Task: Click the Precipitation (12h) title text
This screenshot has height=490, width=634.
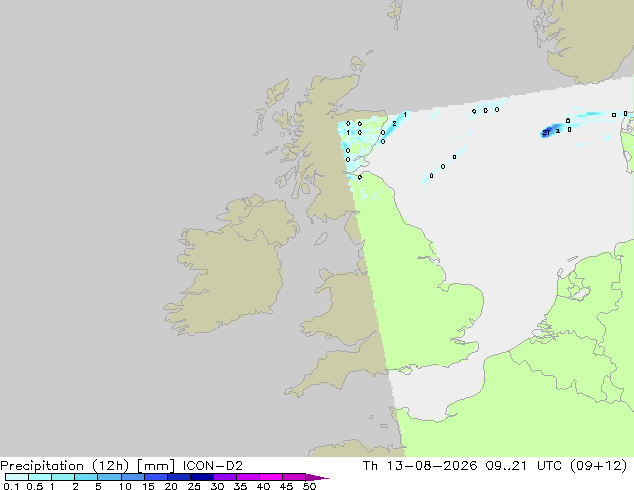Action: coord(65,466)
